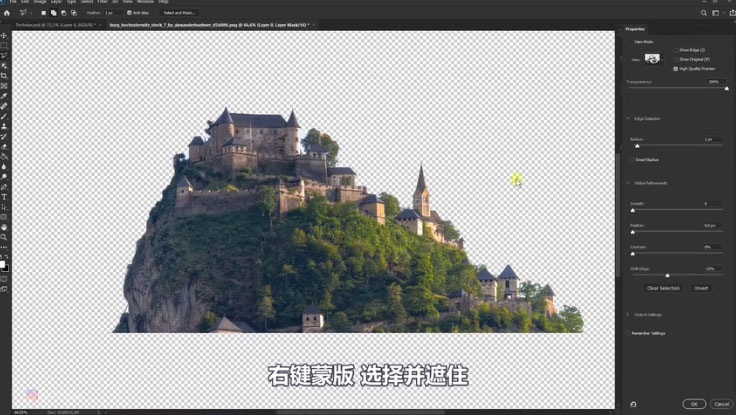Viewport: 736px width, 415px height.
Task: Enable the Smart Radius checkbox
Action: pyautogui.click(x=632, y=160)
